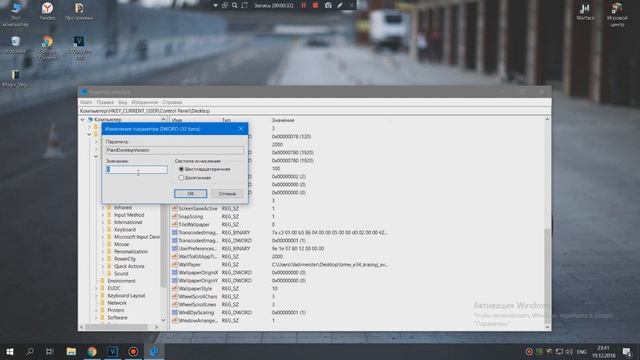Viewport: 640px width, 360px height.
Task: Open the Программы desktop shortcut
Action: click(x=79, y=11)
